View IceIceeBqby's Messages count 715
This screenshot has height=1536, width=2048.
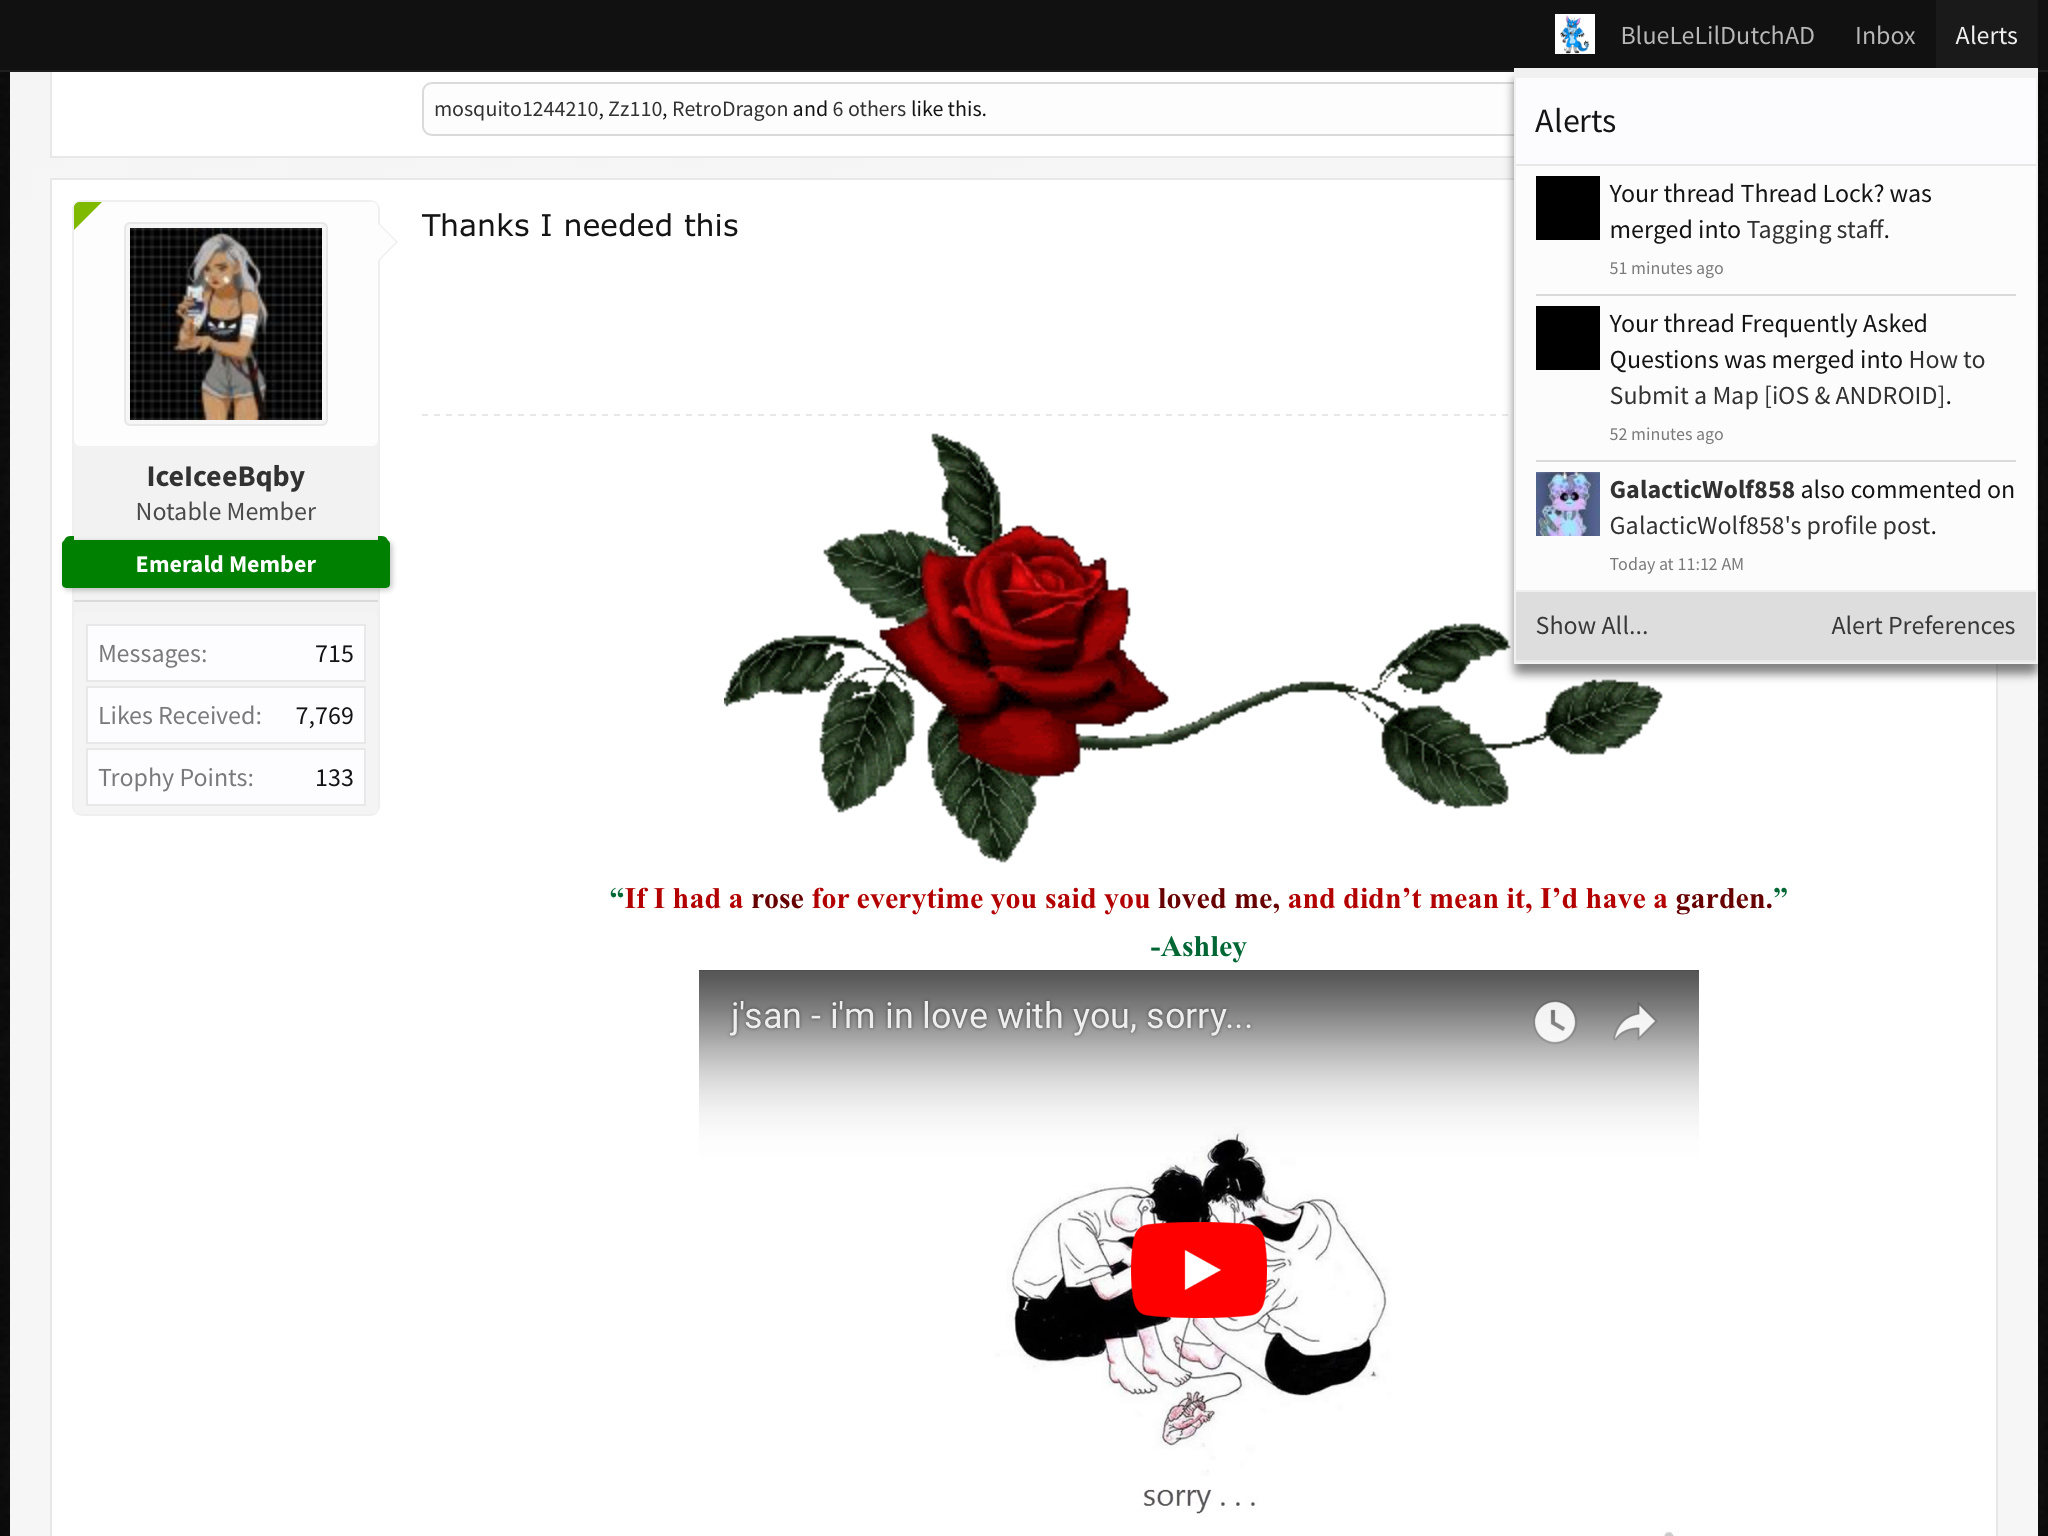pos(226,654)
